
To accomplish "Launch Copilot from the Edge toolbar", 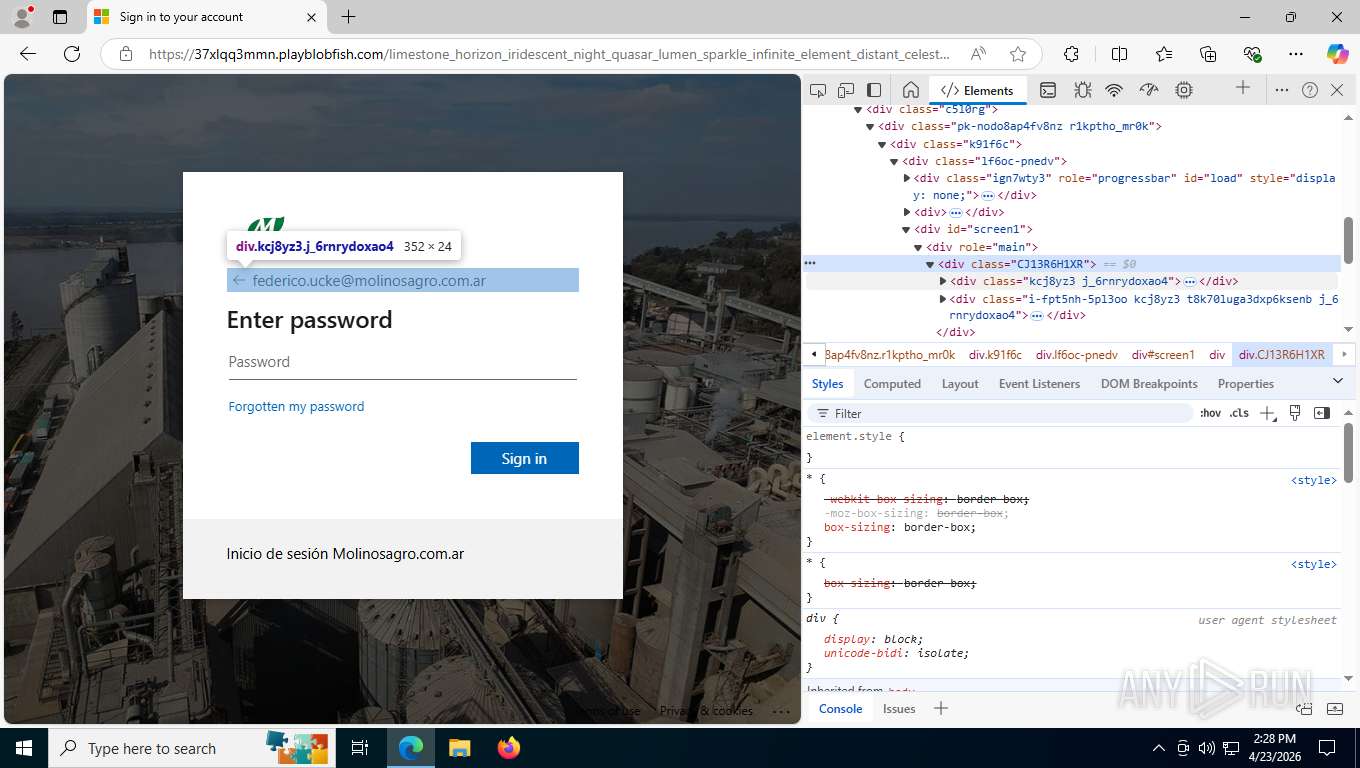I will 1337,54.
